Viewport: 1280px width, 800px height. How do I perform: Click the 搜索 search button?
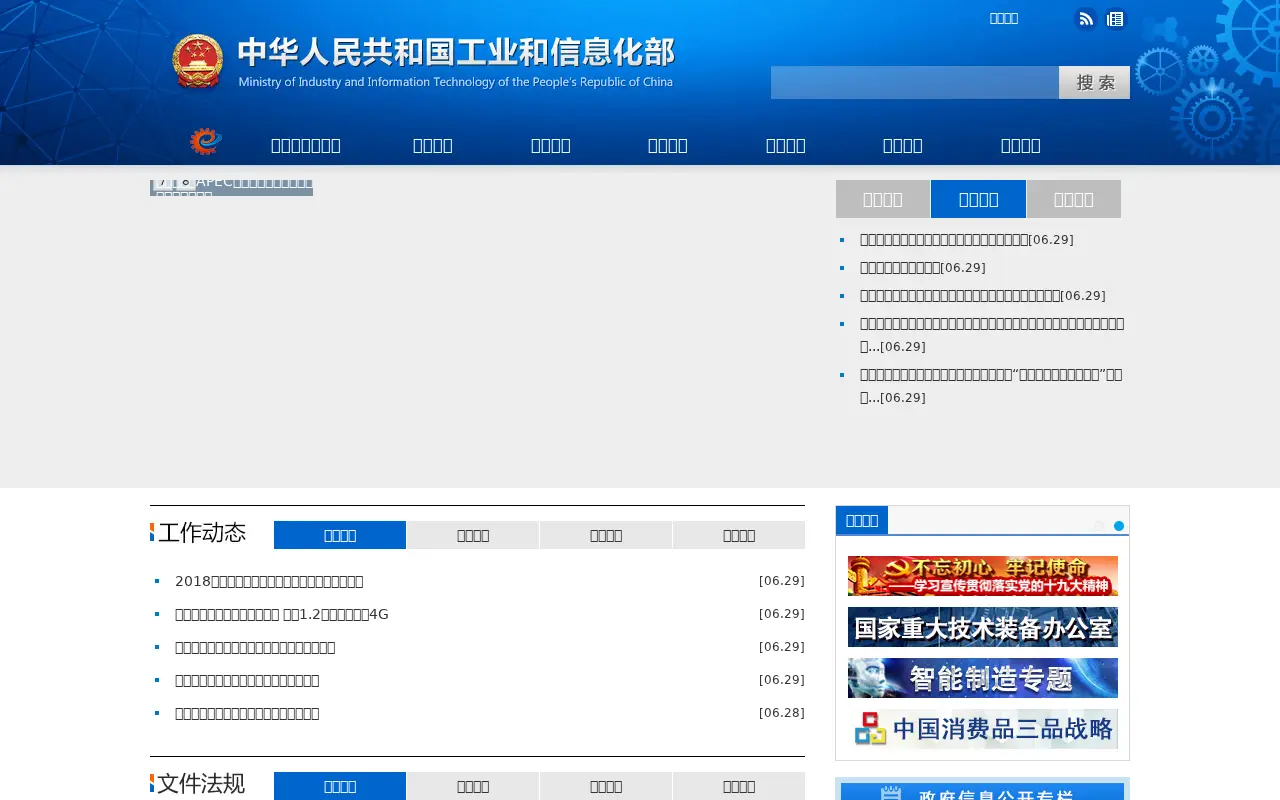pyautogui.click(x=1094, y=82)
